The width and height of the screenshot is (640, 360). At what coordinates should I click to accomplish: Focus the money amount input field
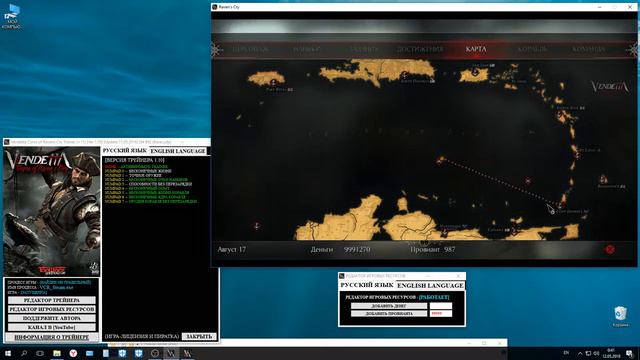pos(441,306)
